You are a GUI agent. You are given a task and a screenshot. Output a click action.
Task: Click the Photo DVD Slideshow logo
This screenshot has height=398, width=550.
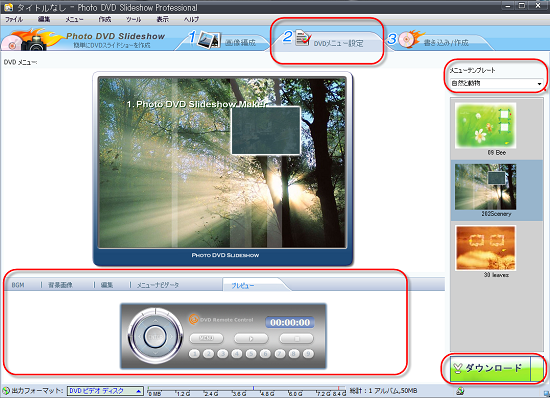coord(84,39)
